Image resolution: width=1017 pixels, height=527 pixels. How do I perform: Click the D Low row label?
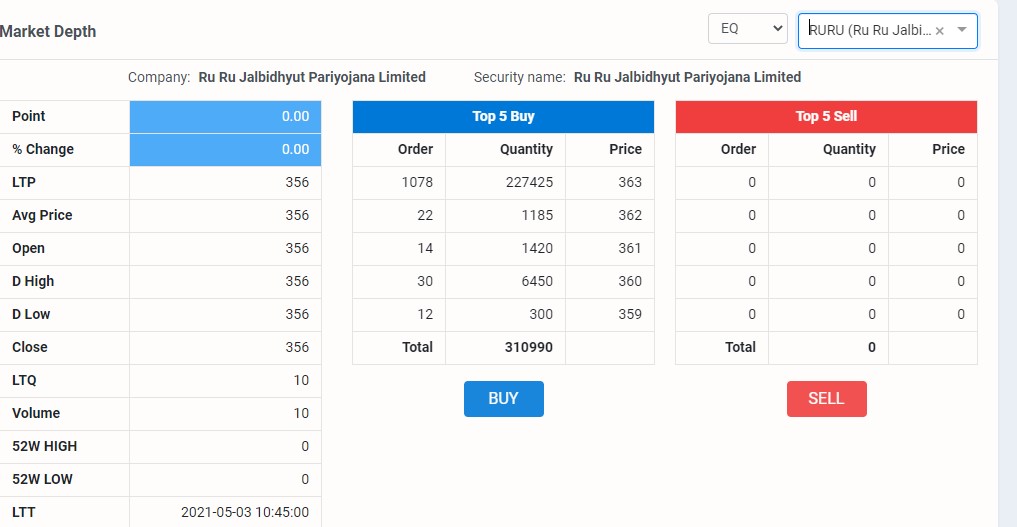[x=31, y=315]
